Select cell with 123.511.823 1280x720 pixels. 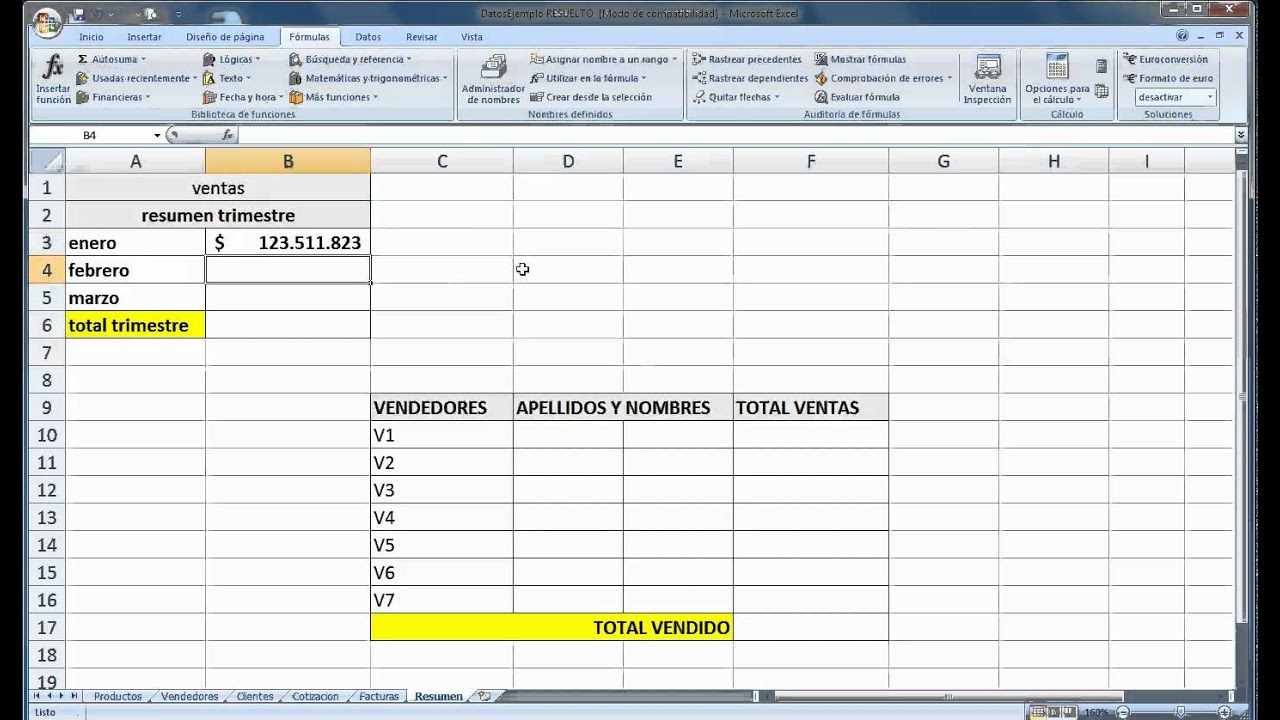point(288,243)
